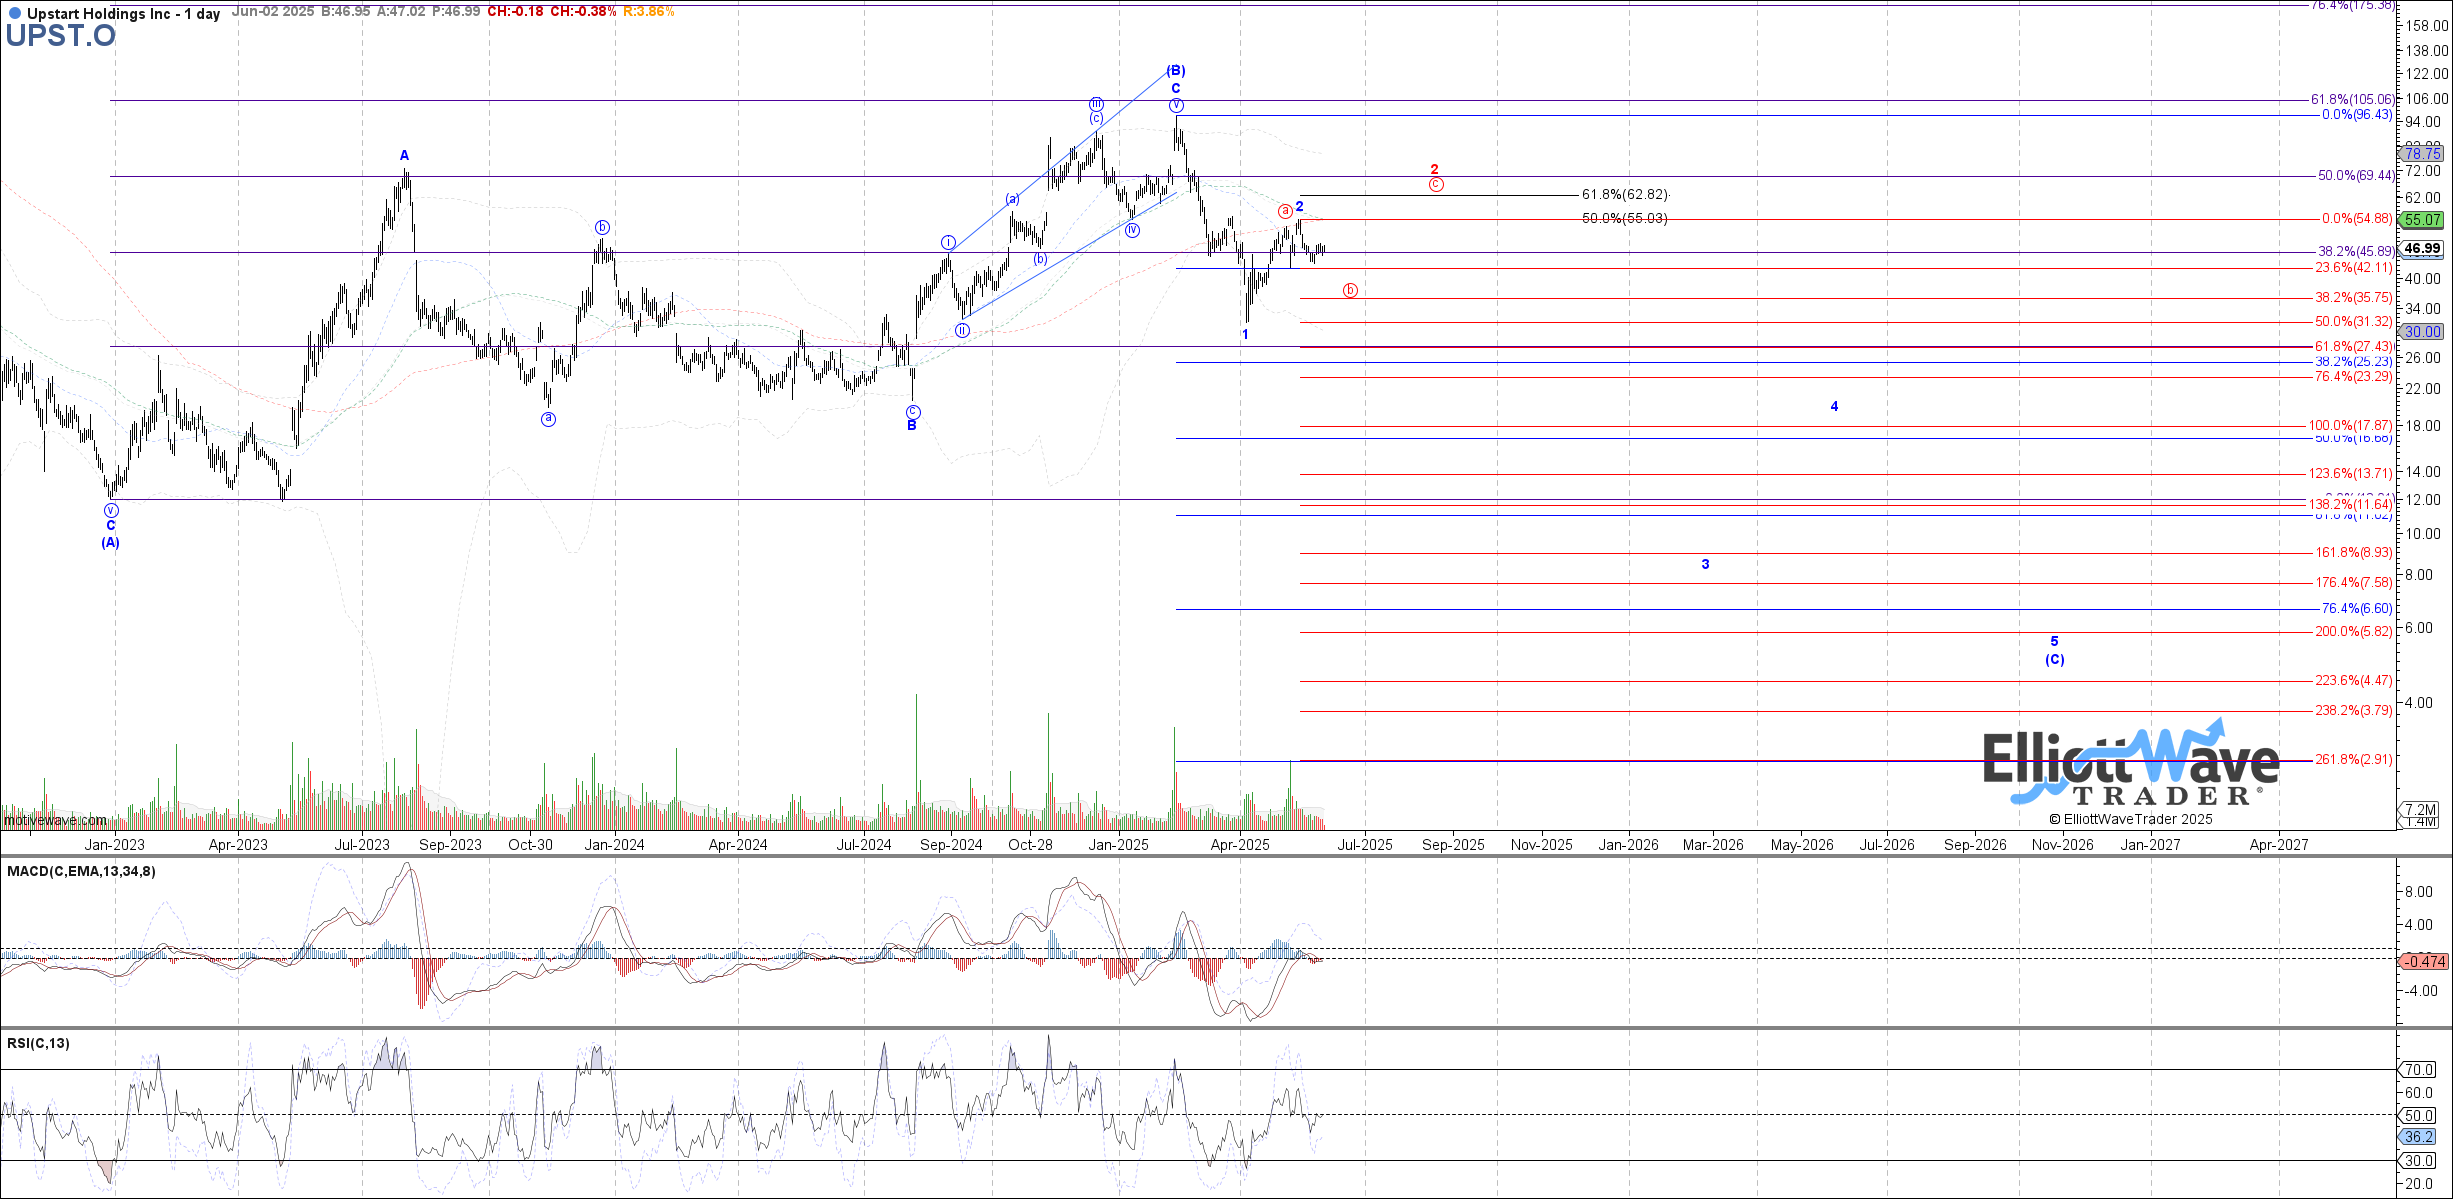Select the 261.8%(2.91) extension label
This screenshot has width=2453, height=1199.
point(2354,760)
